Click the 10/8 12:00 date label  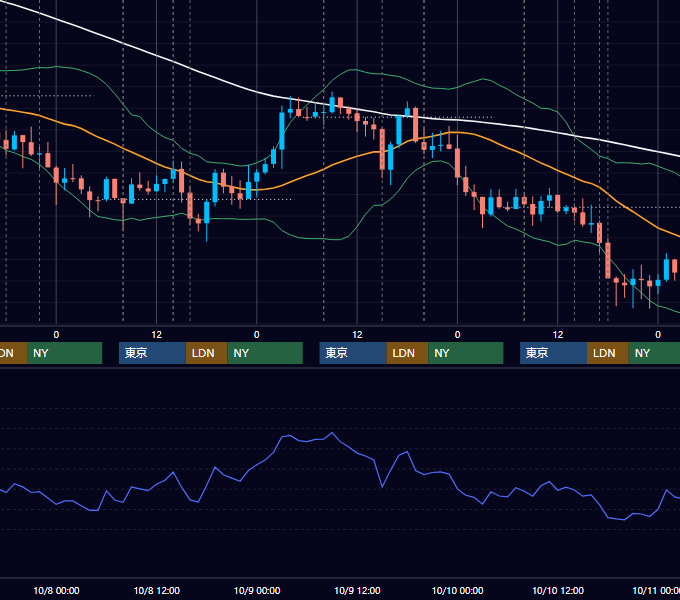(x=157, y=590)
